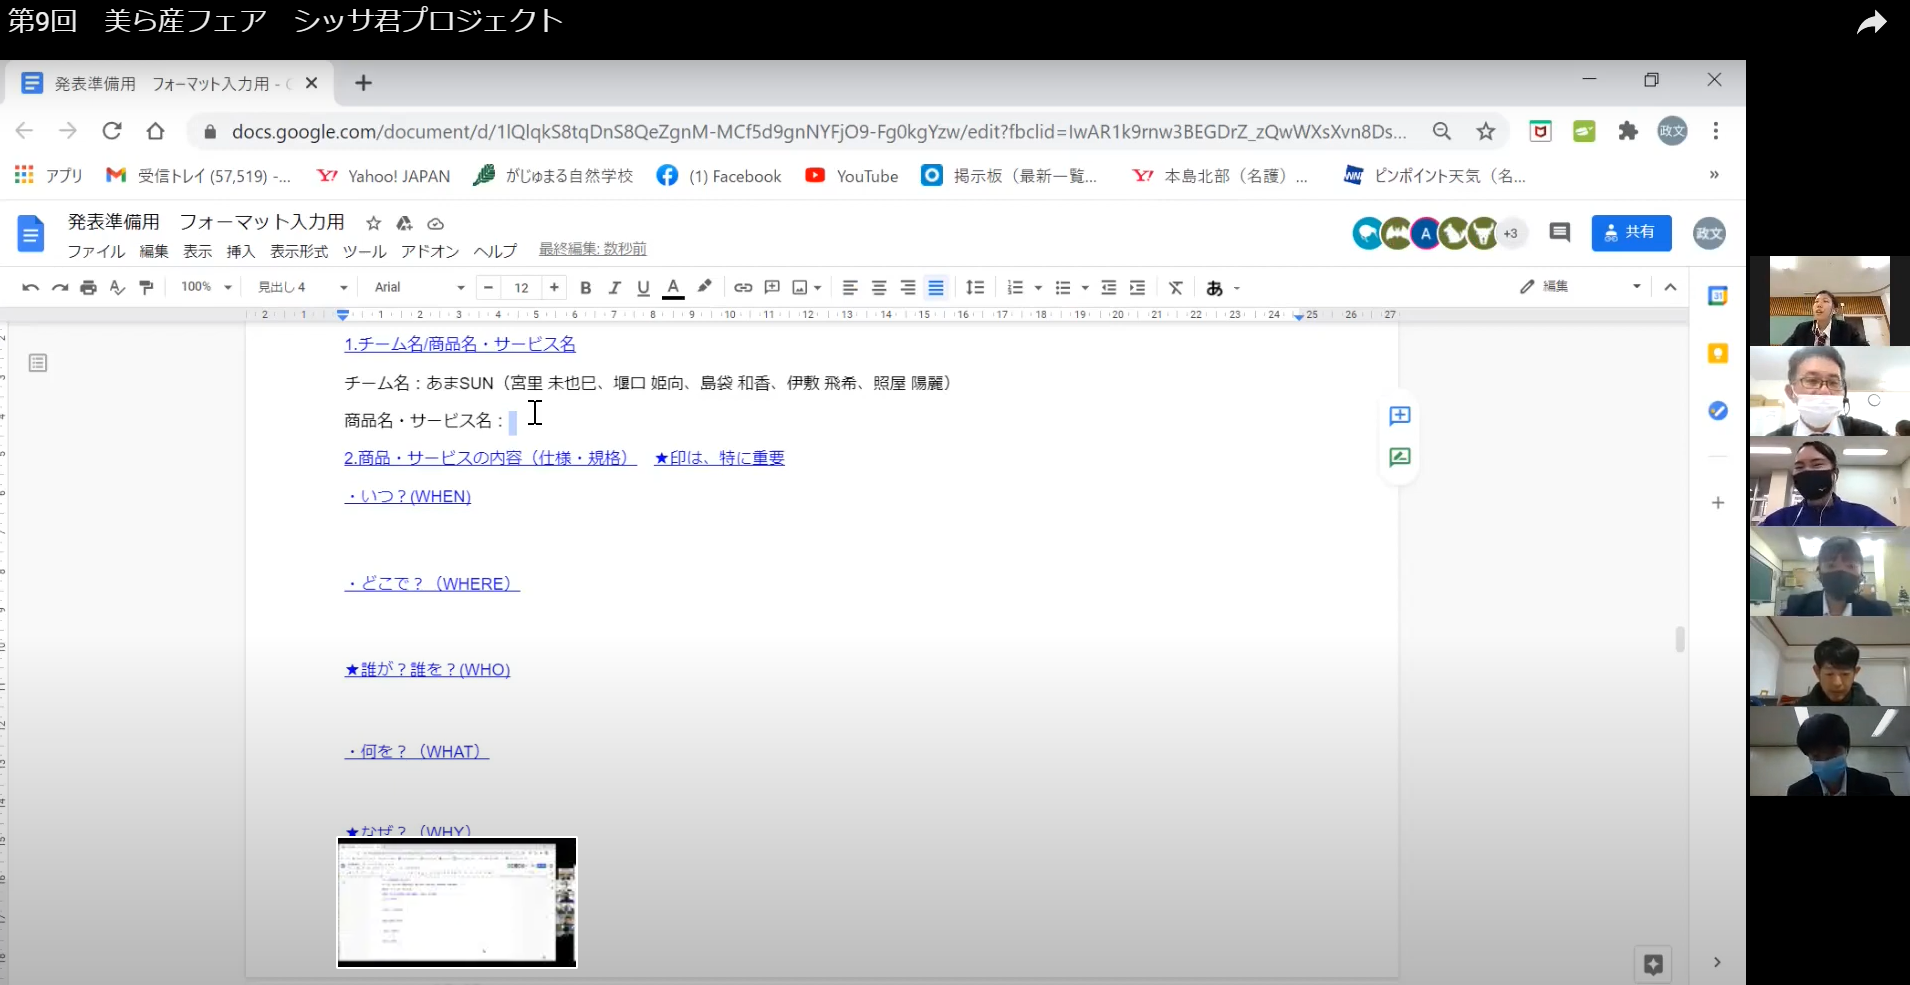Select center align
This screenshot has width=1910, height=985.
tap(879, 288)
